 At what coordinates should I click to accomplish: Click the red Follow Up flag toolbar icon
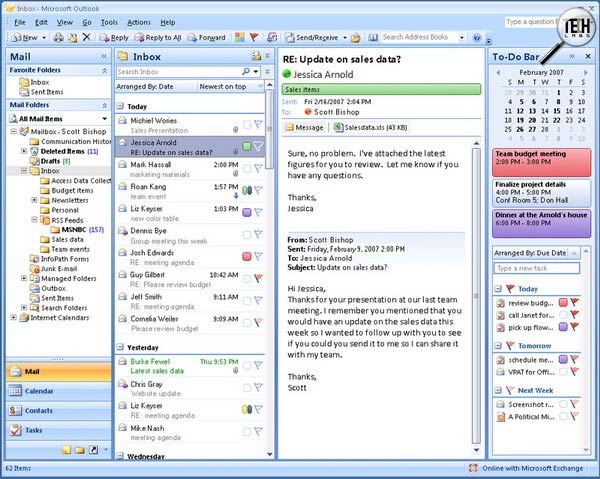[254, 37]
